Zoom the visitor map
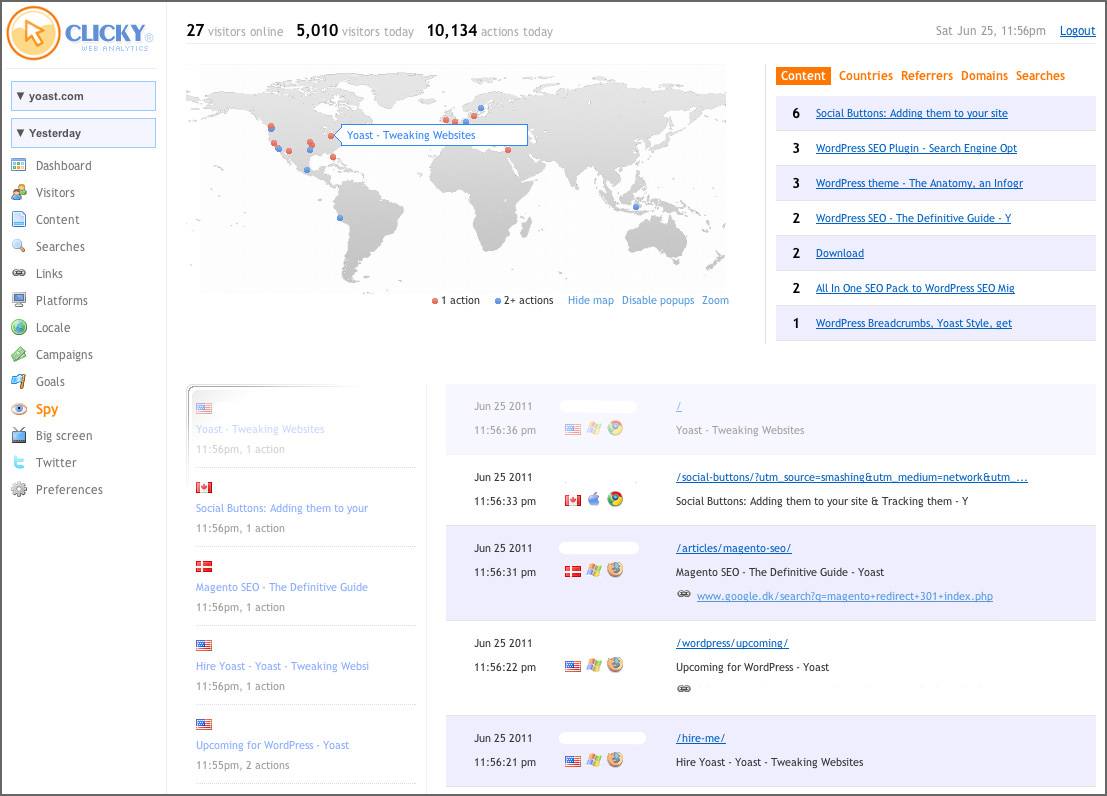1107x796 pixels. (x=715, y=301)
